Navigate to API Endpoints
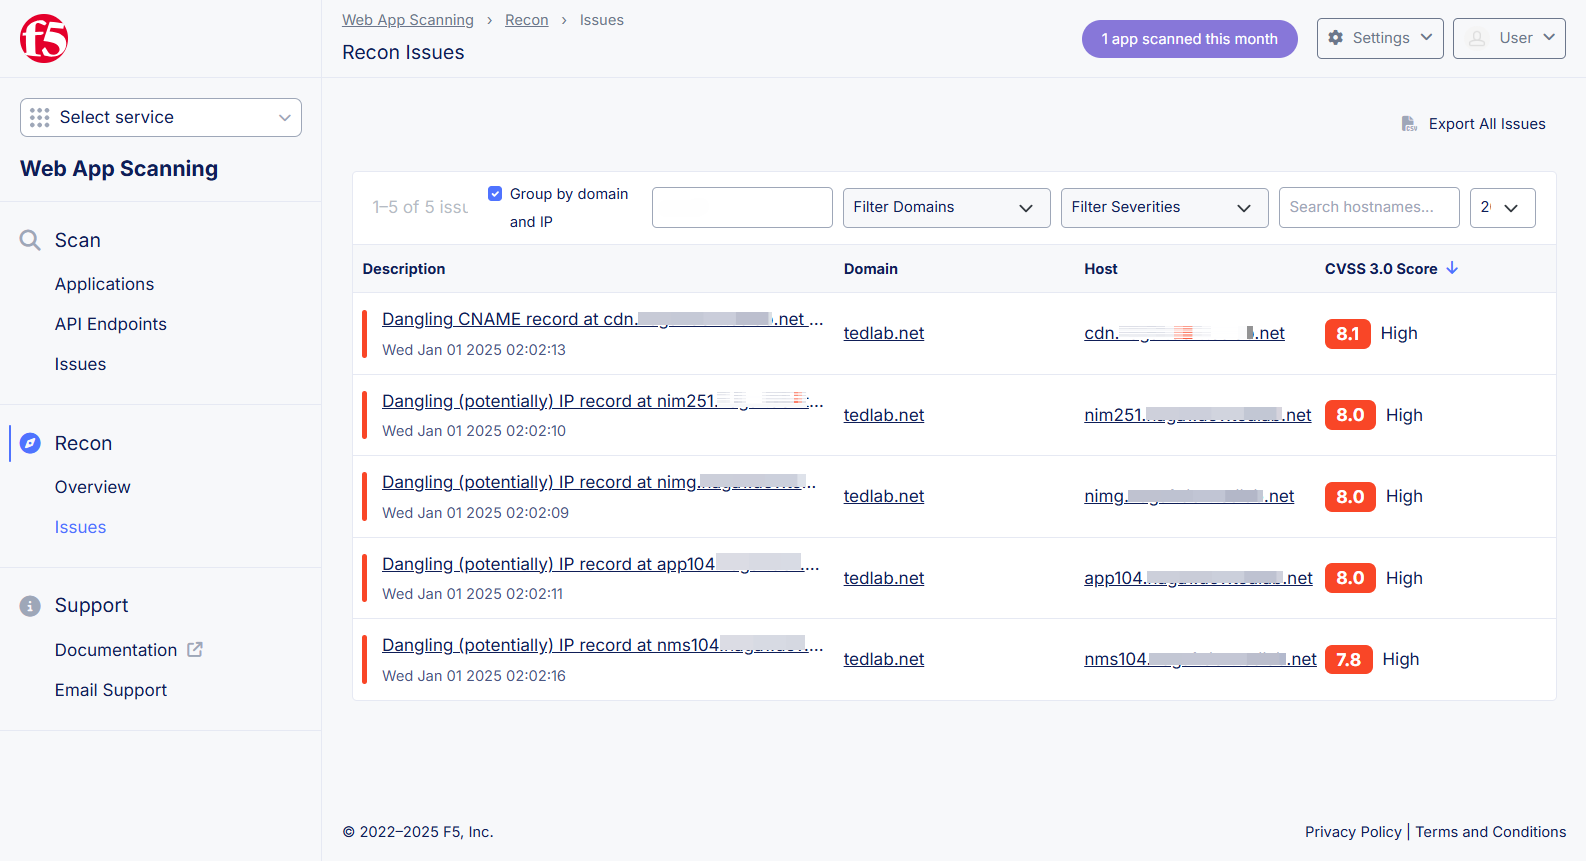This screenshot has width=1586, height=861. pyautogui.click(x=110, y=324)
